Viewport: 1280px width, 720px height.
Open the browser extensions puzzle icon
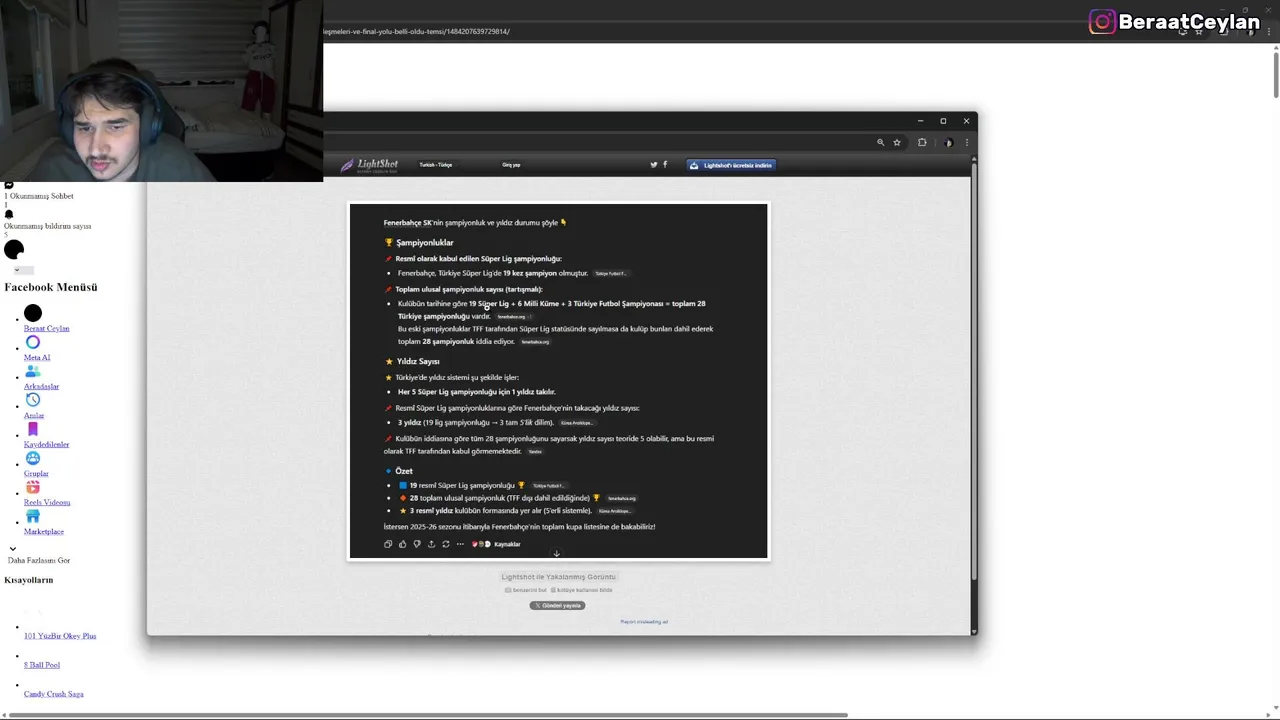(922, 143)
